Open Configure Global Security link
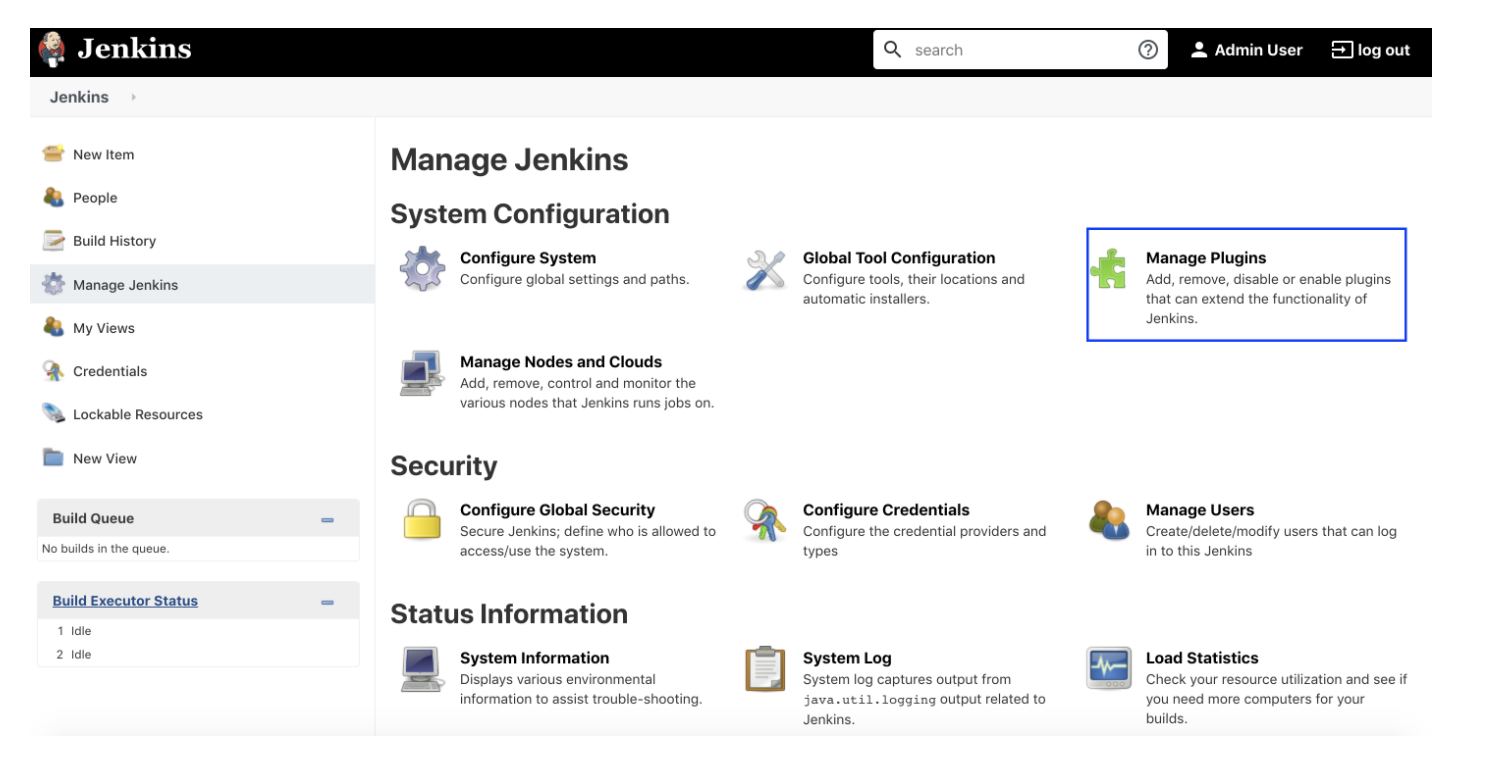This screenshot has height=778, width=1494. (x=557, y=510)
